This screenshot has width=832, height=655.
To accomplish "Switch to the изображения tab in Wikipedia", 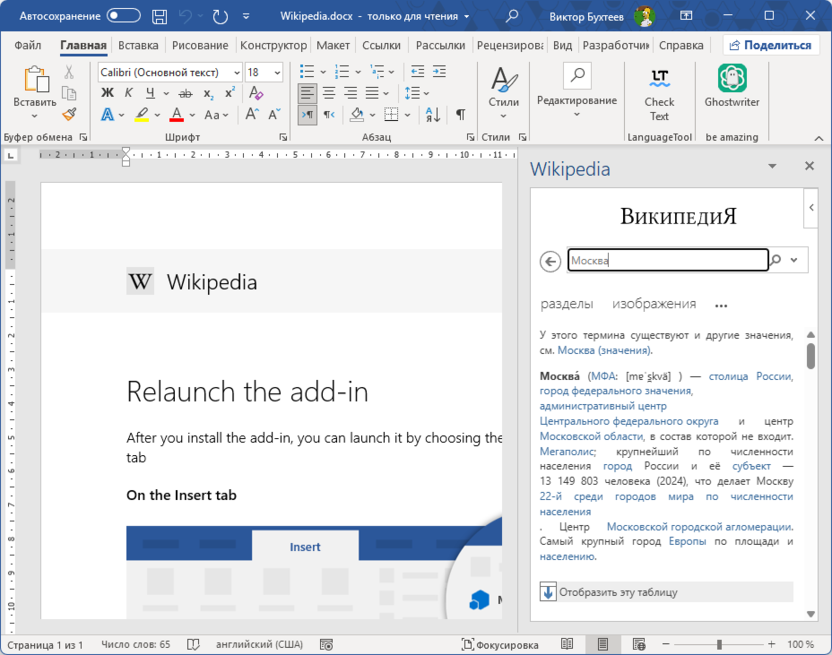I will (x=654, y=304).
